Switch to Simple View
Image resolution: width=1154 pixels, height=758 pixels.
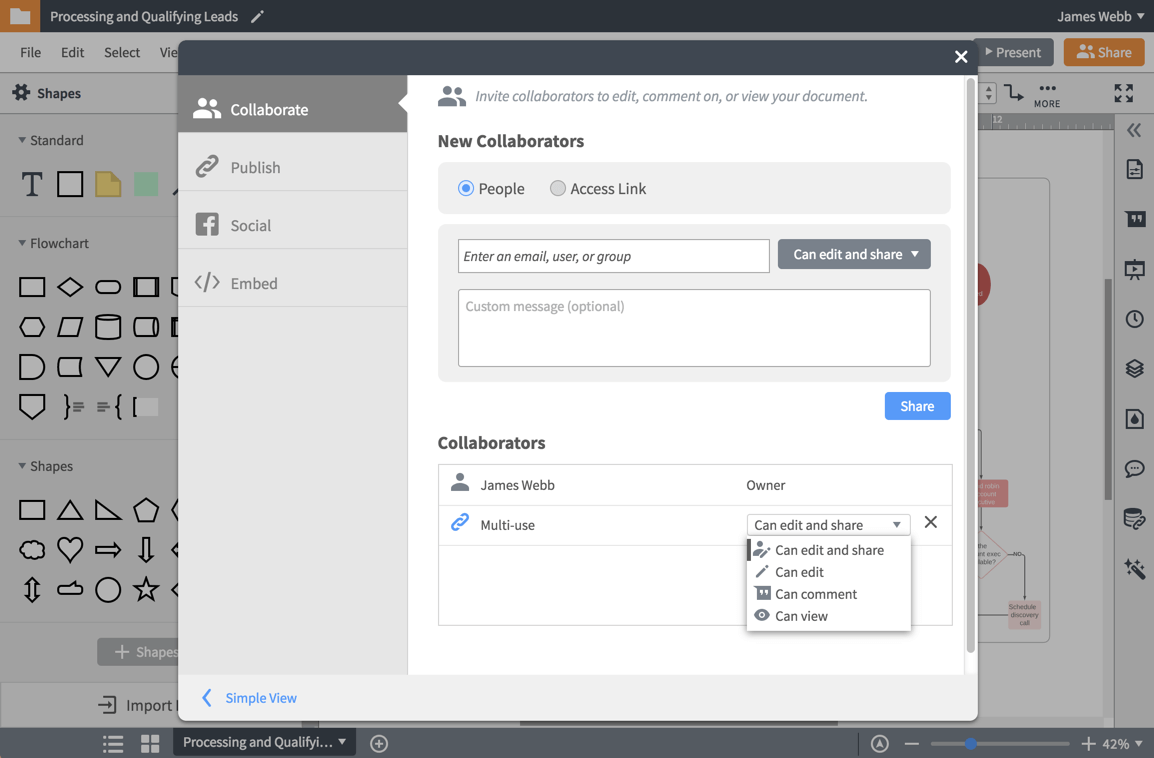(260, 698)
